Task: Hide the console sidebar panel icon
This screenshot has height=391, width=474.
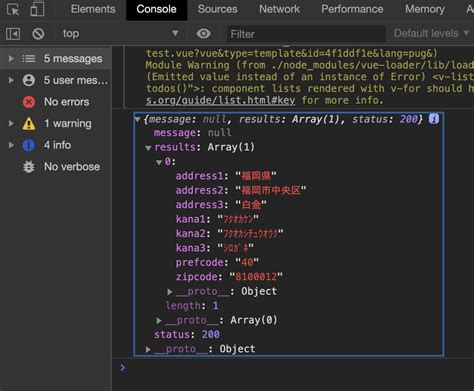Action: (x=13, y=34)
